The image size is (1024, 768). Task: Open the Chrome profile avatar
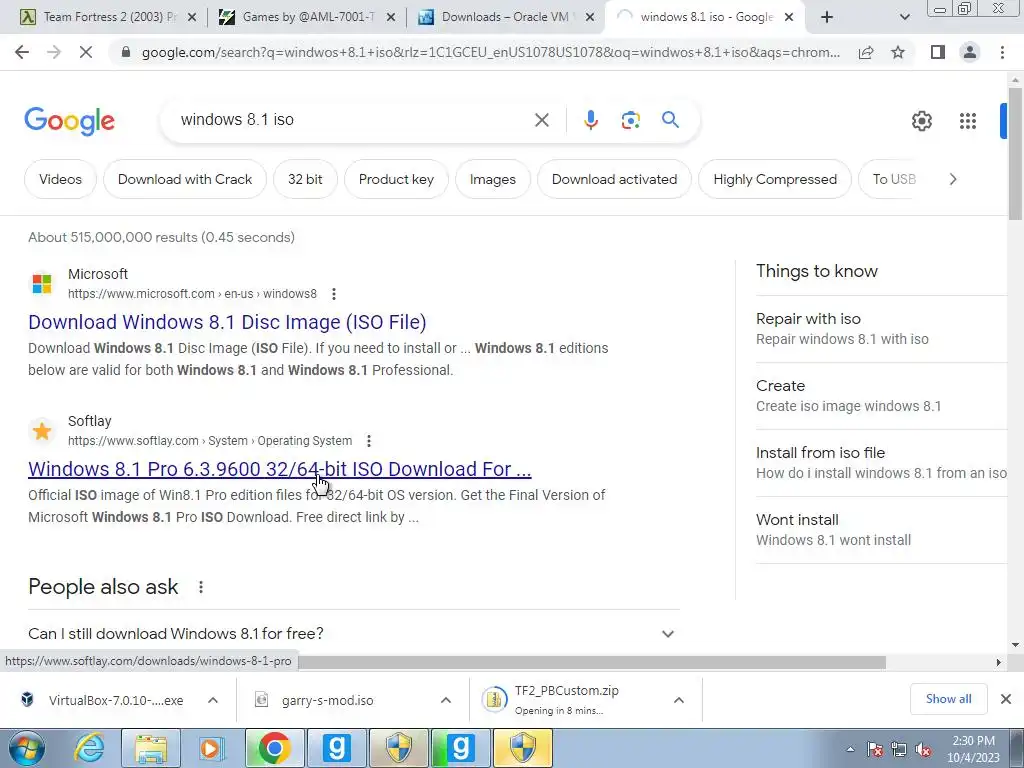coord(970,52)
